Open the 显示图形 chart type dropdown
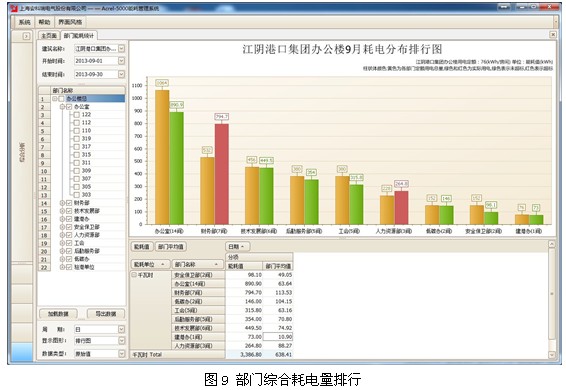The height and width of the screenshot is (390, 566). click(121, 341)
